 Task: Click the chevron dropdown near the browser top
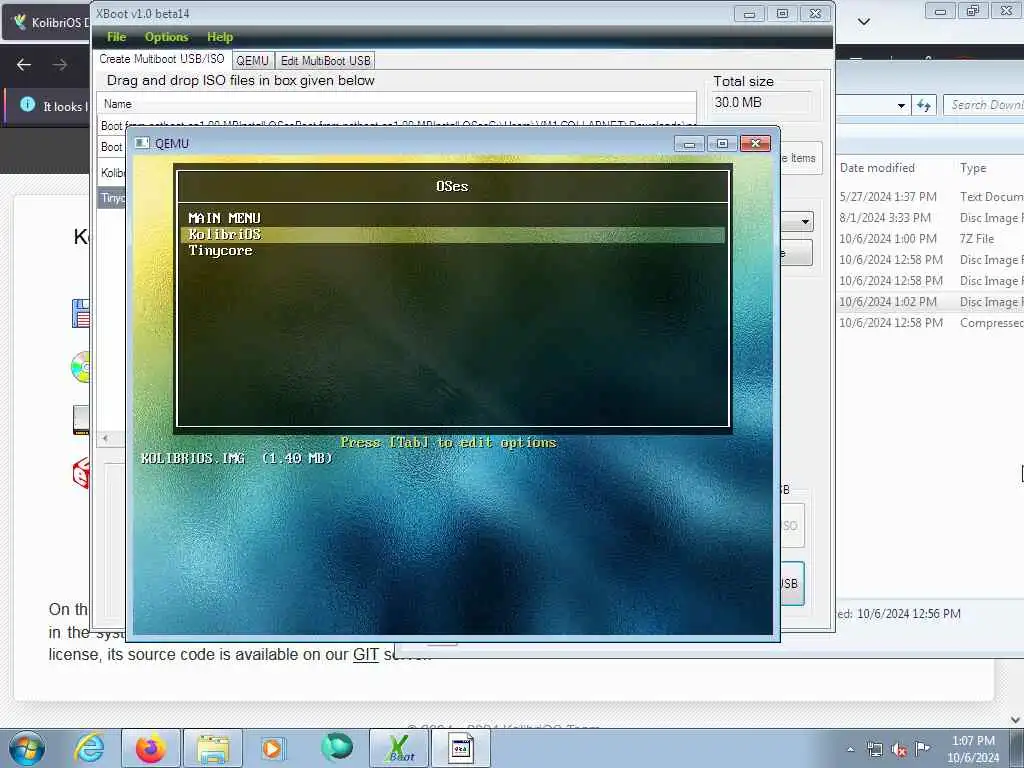click(x=863, y=22)
